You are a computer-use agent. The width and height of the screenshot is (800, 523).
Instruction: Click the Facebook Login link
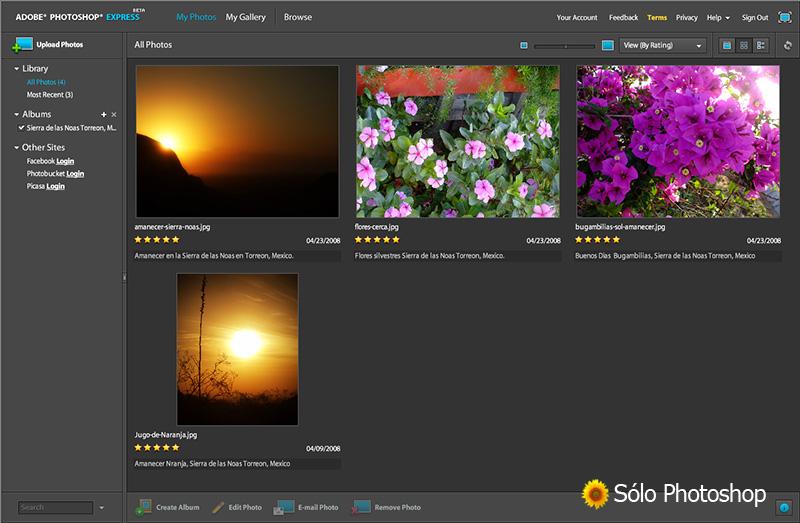tap(65, 161)
